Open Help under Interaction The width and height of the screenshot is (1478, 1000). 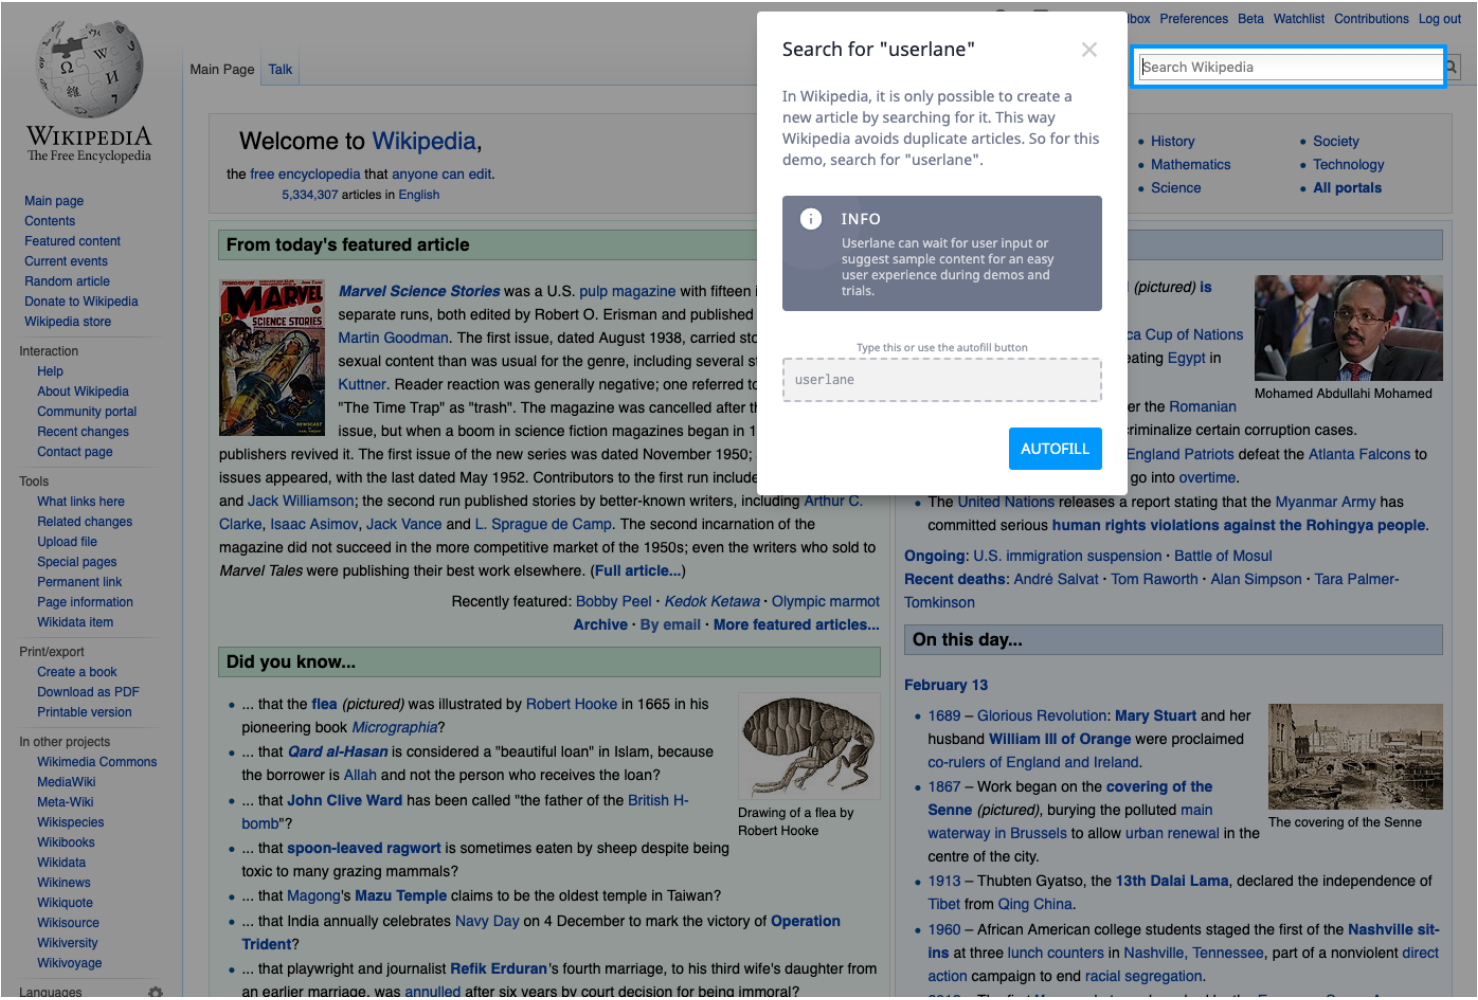coord(50,371)
